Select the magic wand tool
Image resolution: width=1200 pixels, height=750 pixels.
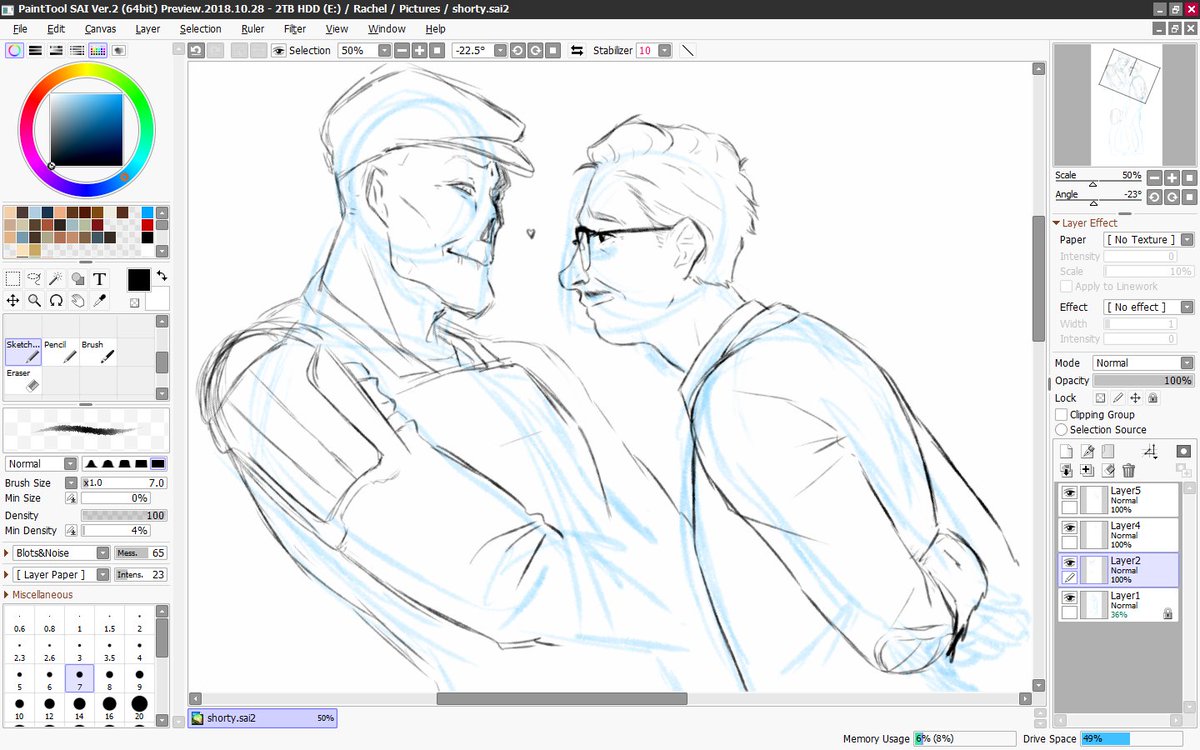pos(56,279)
